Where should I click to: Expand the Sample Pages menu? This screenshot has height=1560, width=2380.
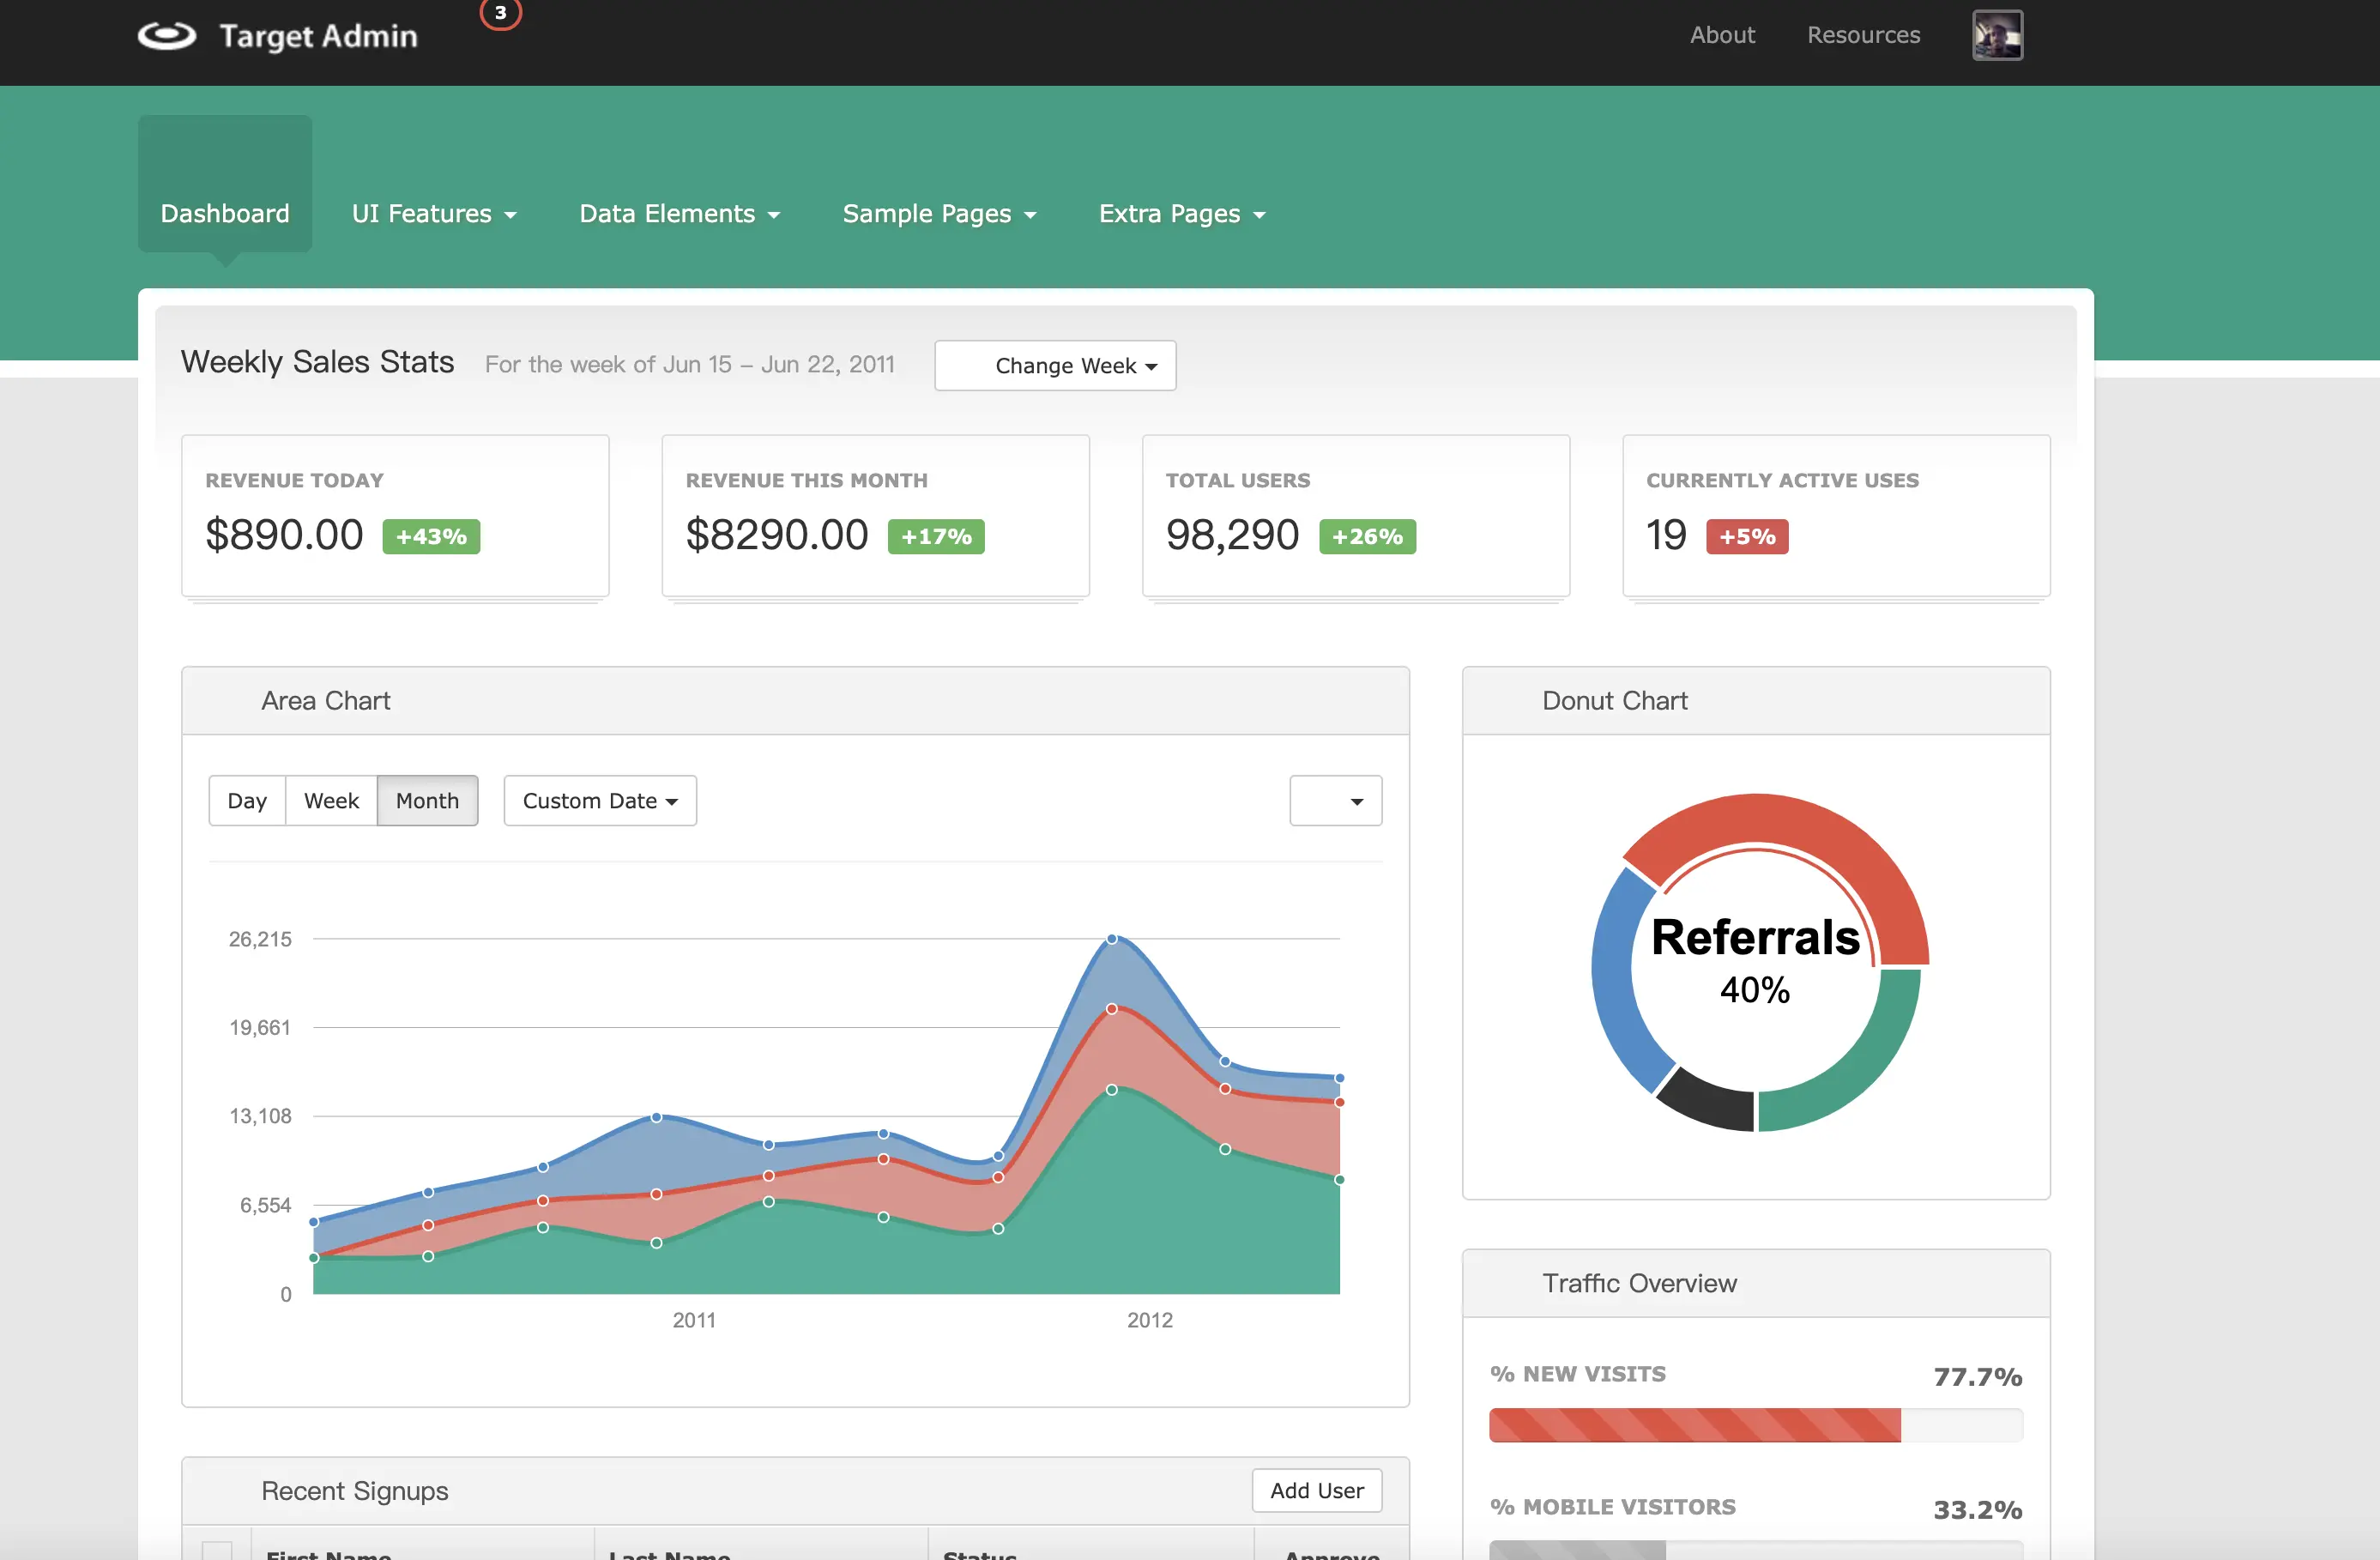pyautogui.click(x=939, y=213)
